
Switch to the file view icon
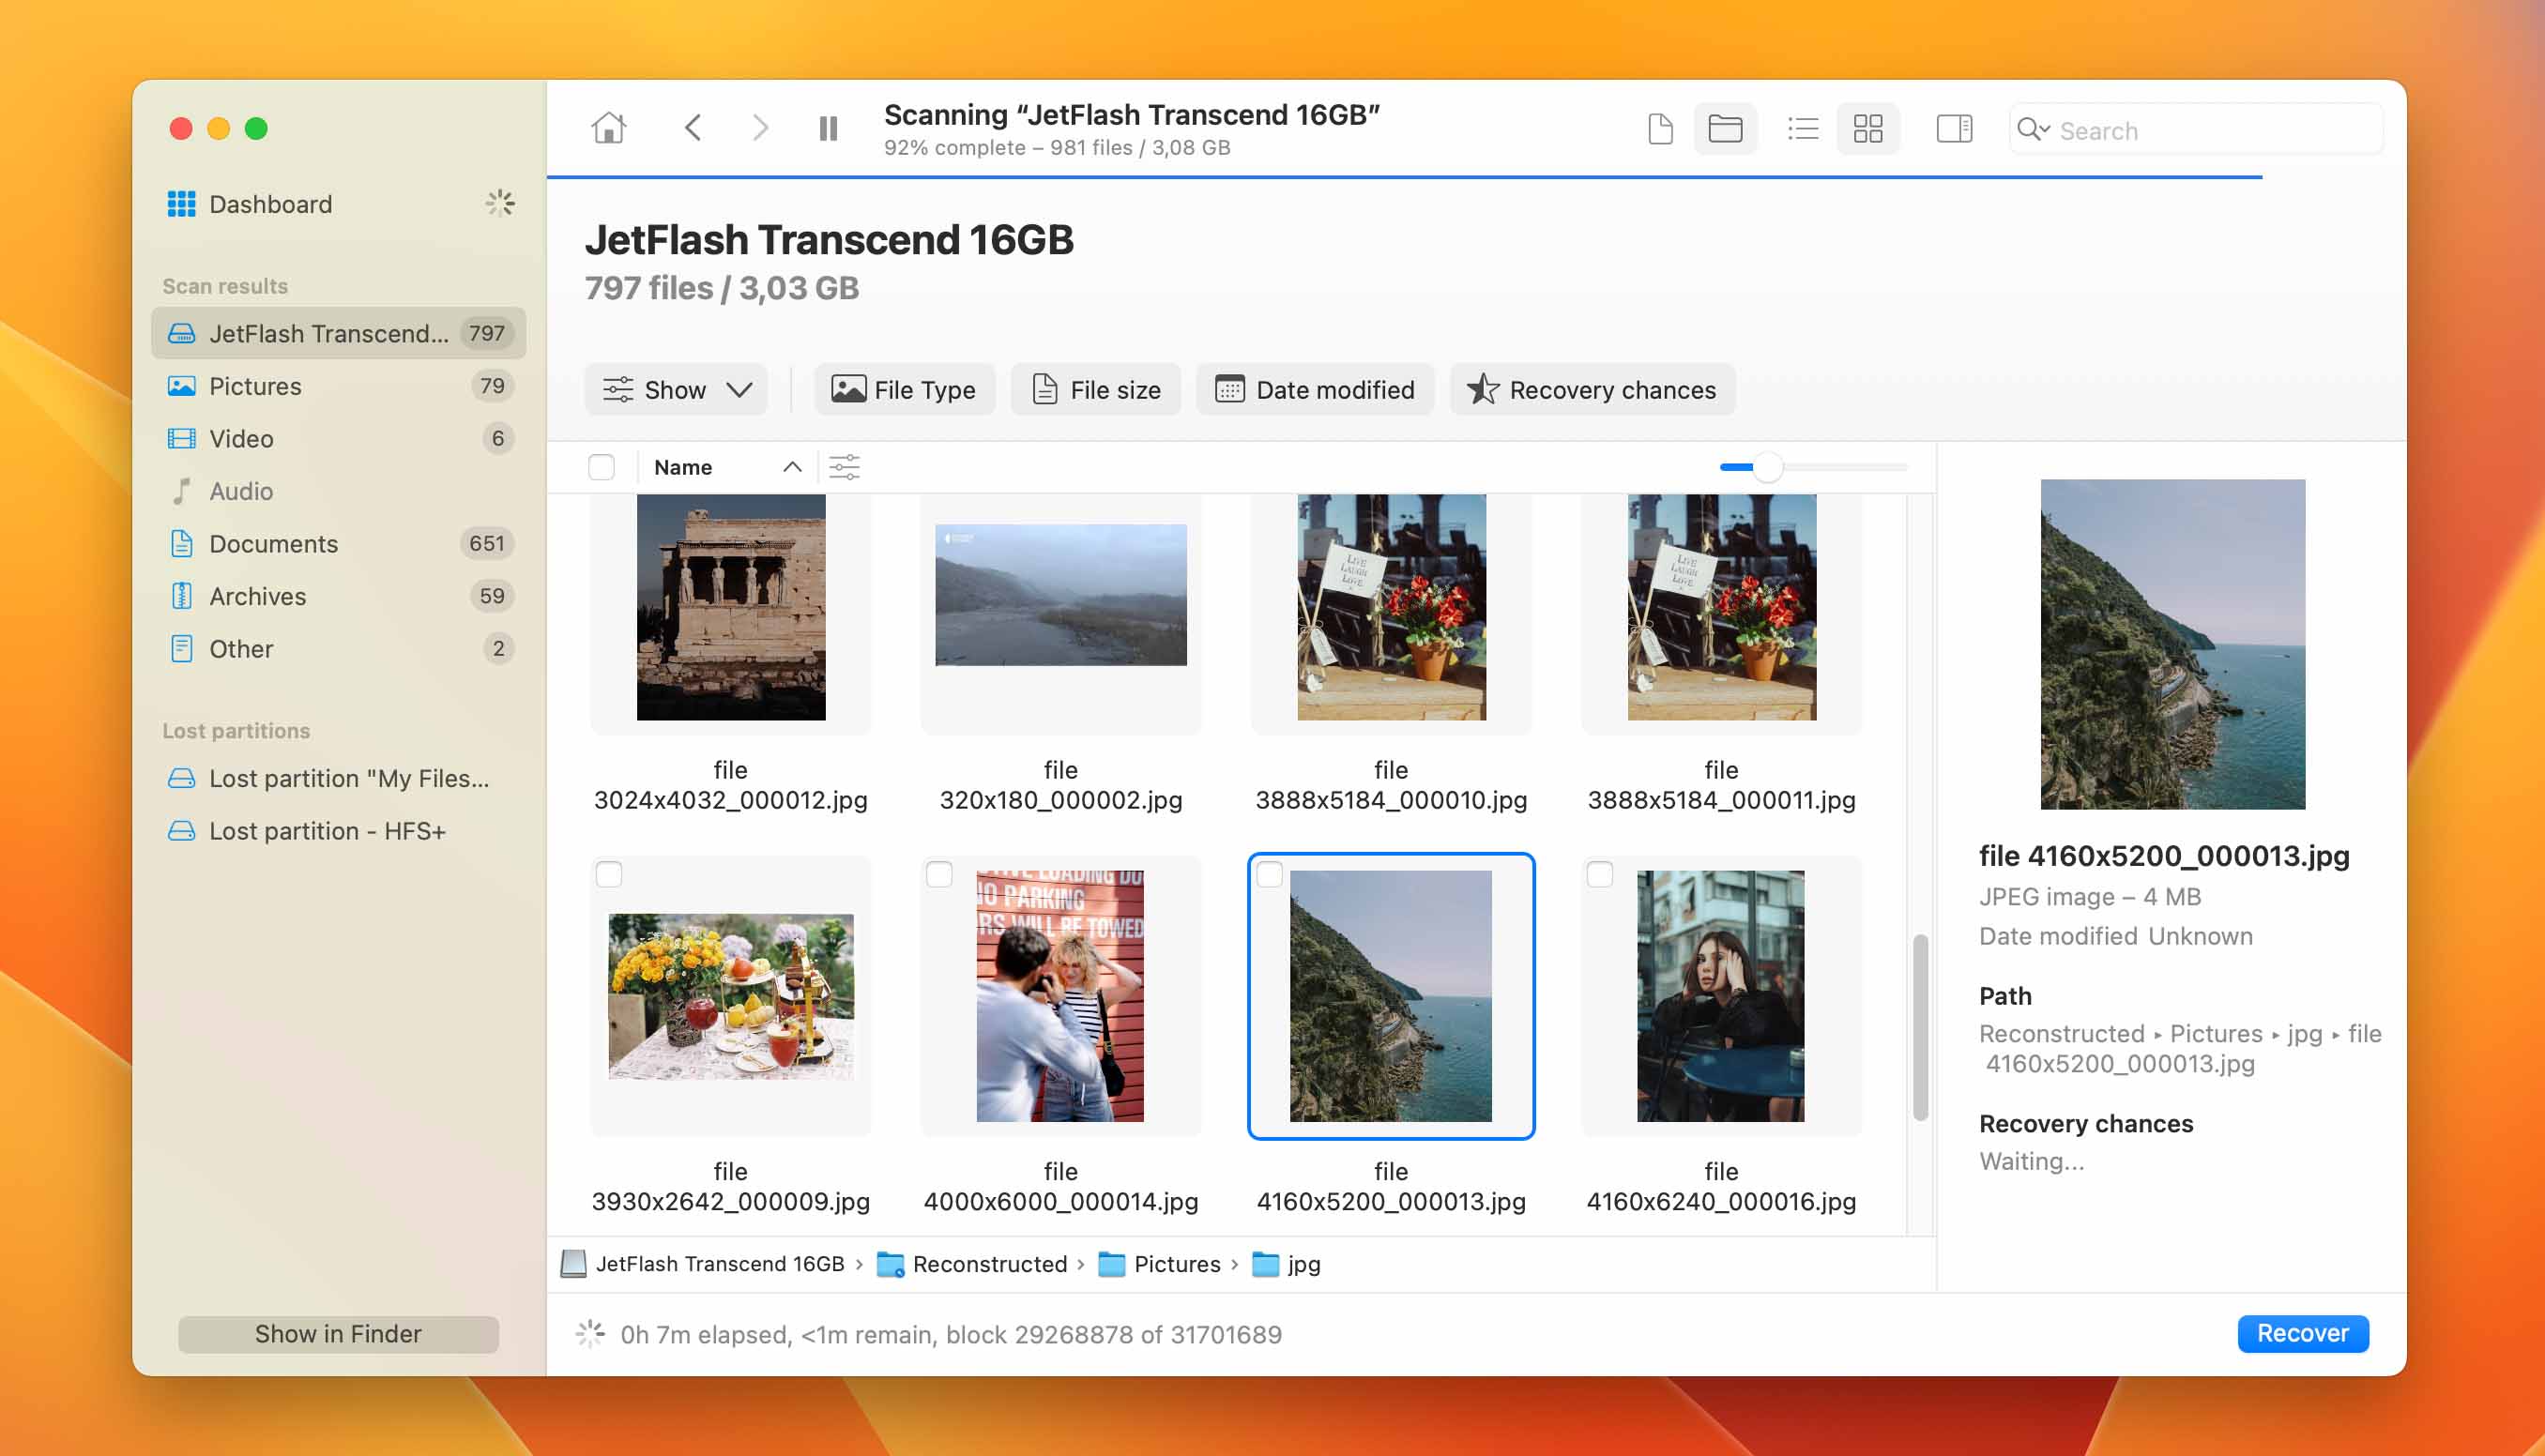1660,129
